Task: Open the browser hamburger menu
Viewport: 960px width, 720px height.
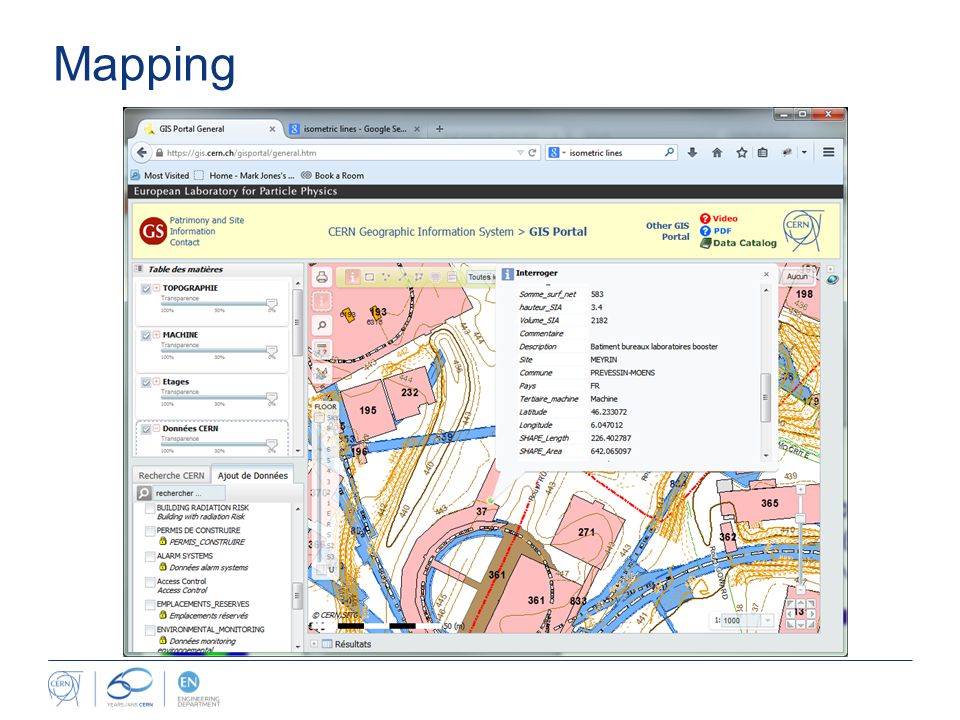Action: pos(828,152)
